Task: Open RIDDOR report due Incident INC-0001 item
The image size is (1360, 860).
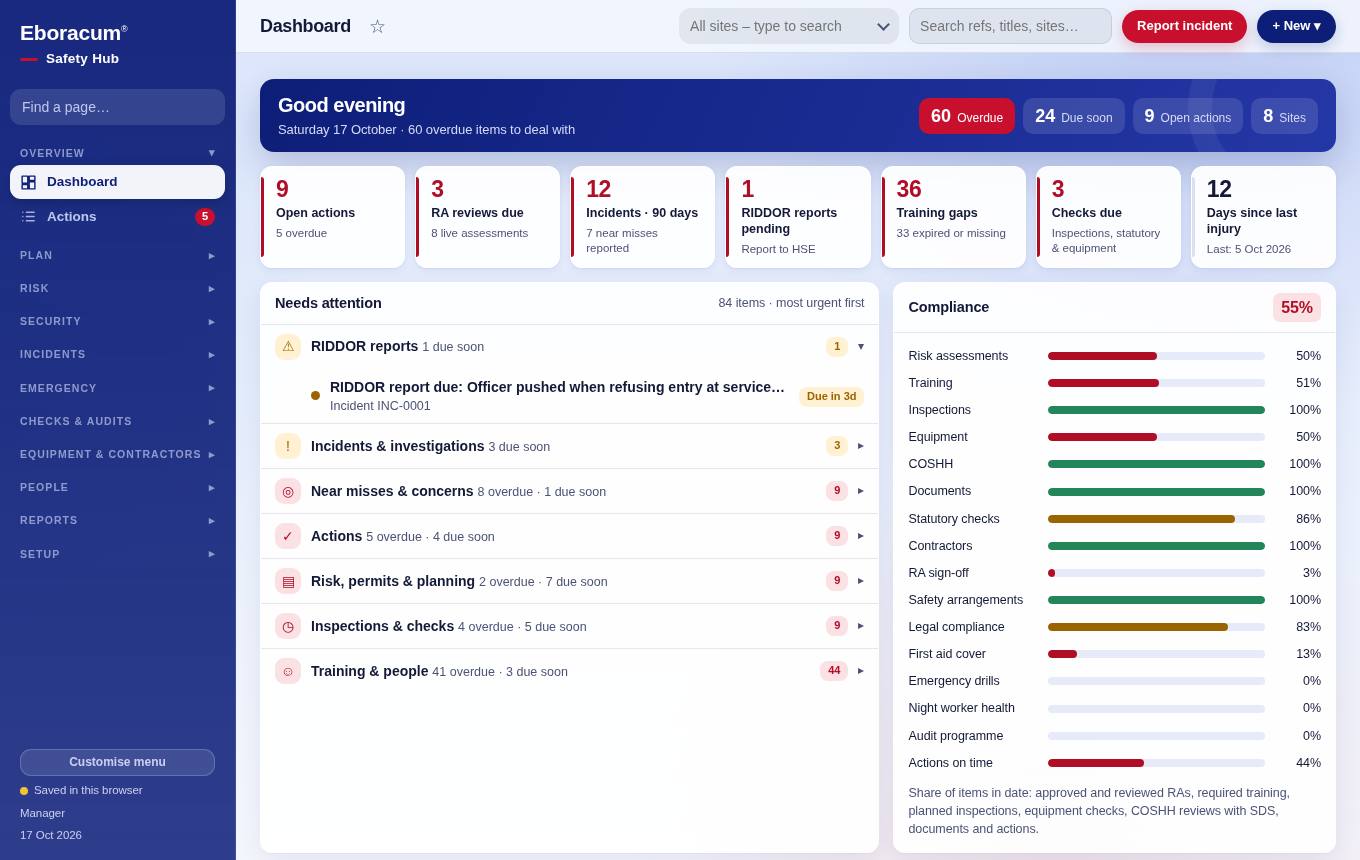Action: pos(570,396)
